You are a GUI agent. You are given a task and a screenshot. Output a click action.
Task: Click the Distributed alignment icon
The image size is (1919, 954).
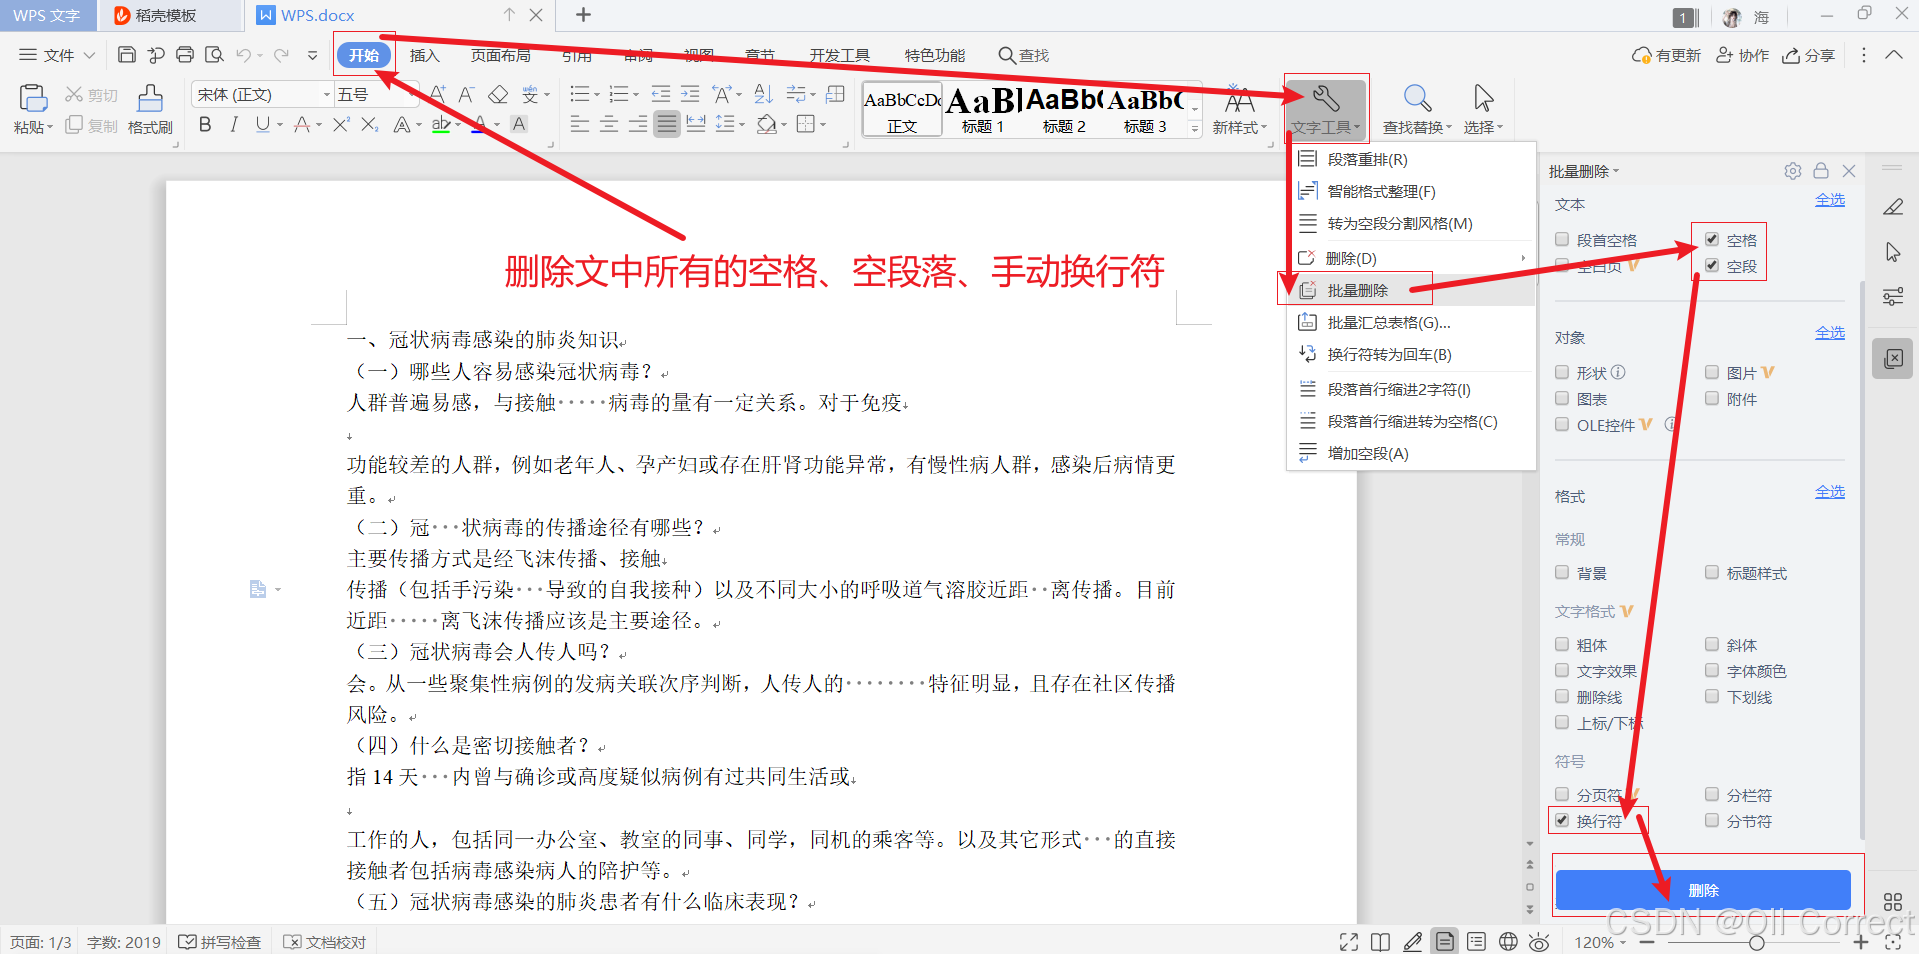coord(696,124)
